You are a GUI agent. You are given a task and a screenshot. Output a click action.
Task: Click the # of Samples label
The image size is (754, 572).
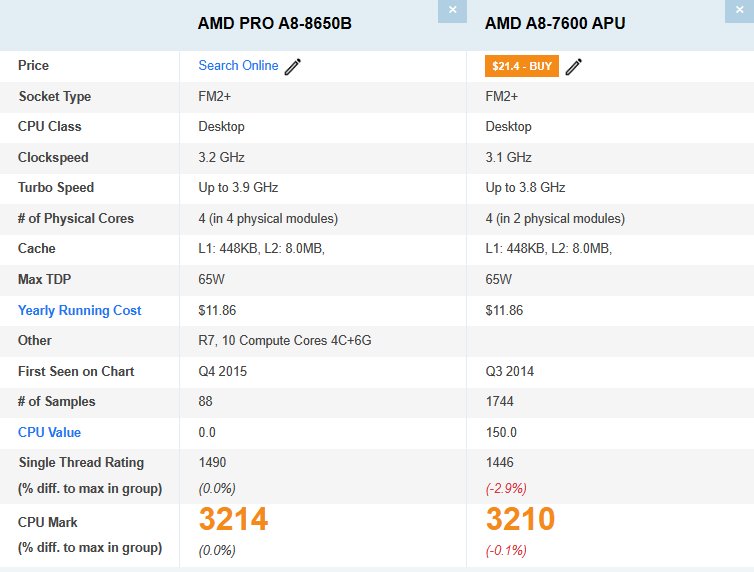[x=56, y=401]
